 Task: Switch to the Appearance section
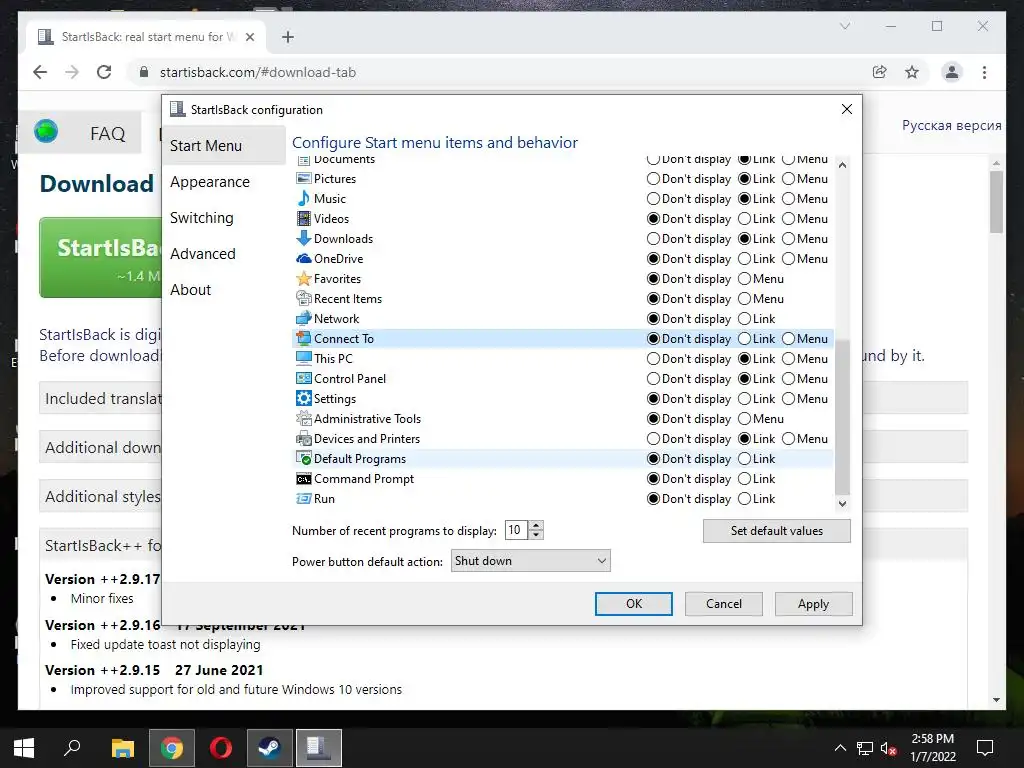coord(210,182)
